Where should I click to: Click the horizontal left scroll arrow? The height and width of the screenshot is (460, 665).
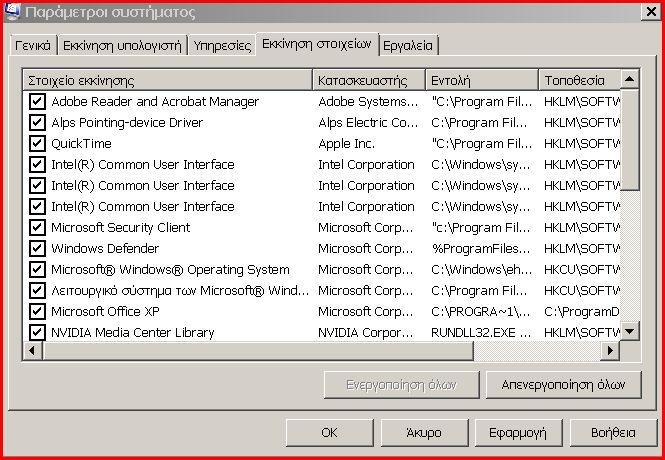click(32, 351)
